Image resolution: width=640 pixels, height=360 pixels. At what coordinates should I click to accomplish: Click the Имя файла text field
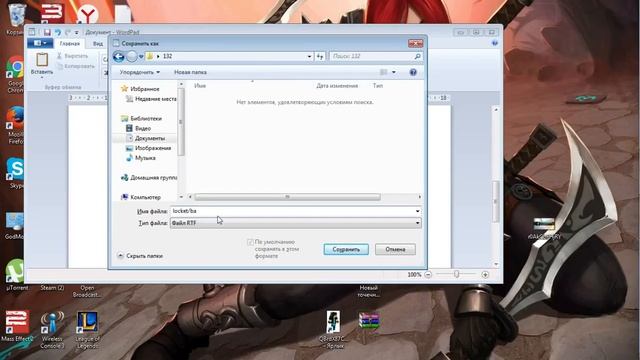[292, 211]
